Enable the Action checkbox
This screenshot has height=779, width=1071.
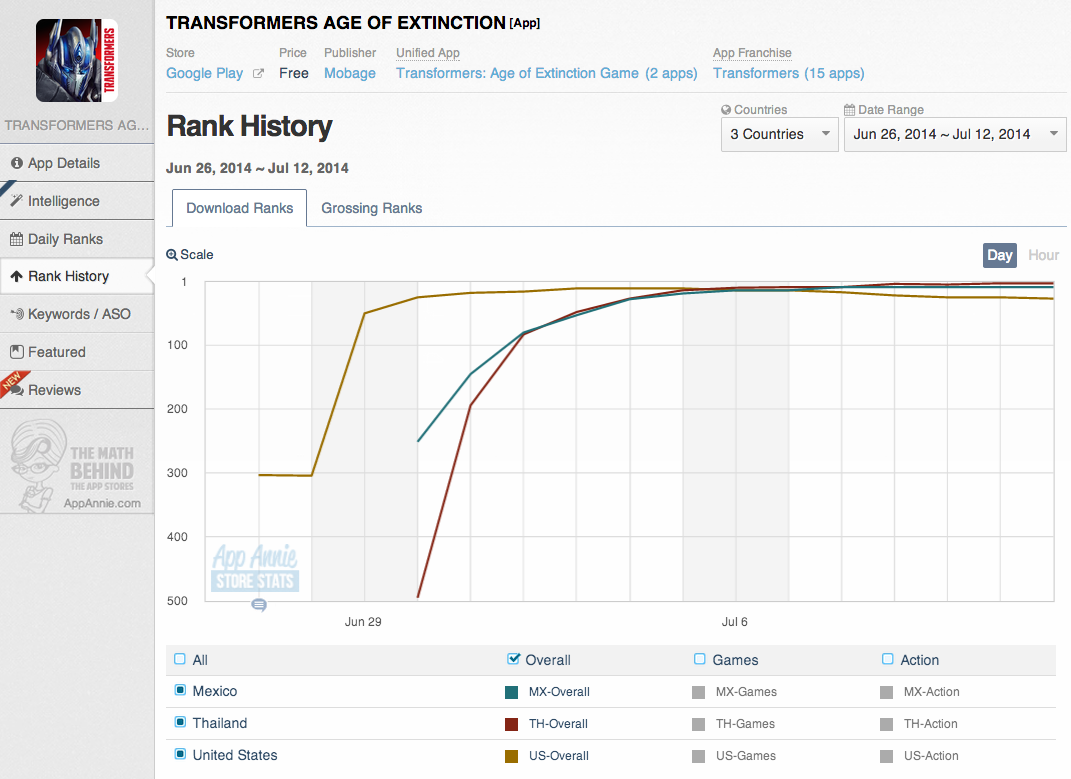[887, 659]
